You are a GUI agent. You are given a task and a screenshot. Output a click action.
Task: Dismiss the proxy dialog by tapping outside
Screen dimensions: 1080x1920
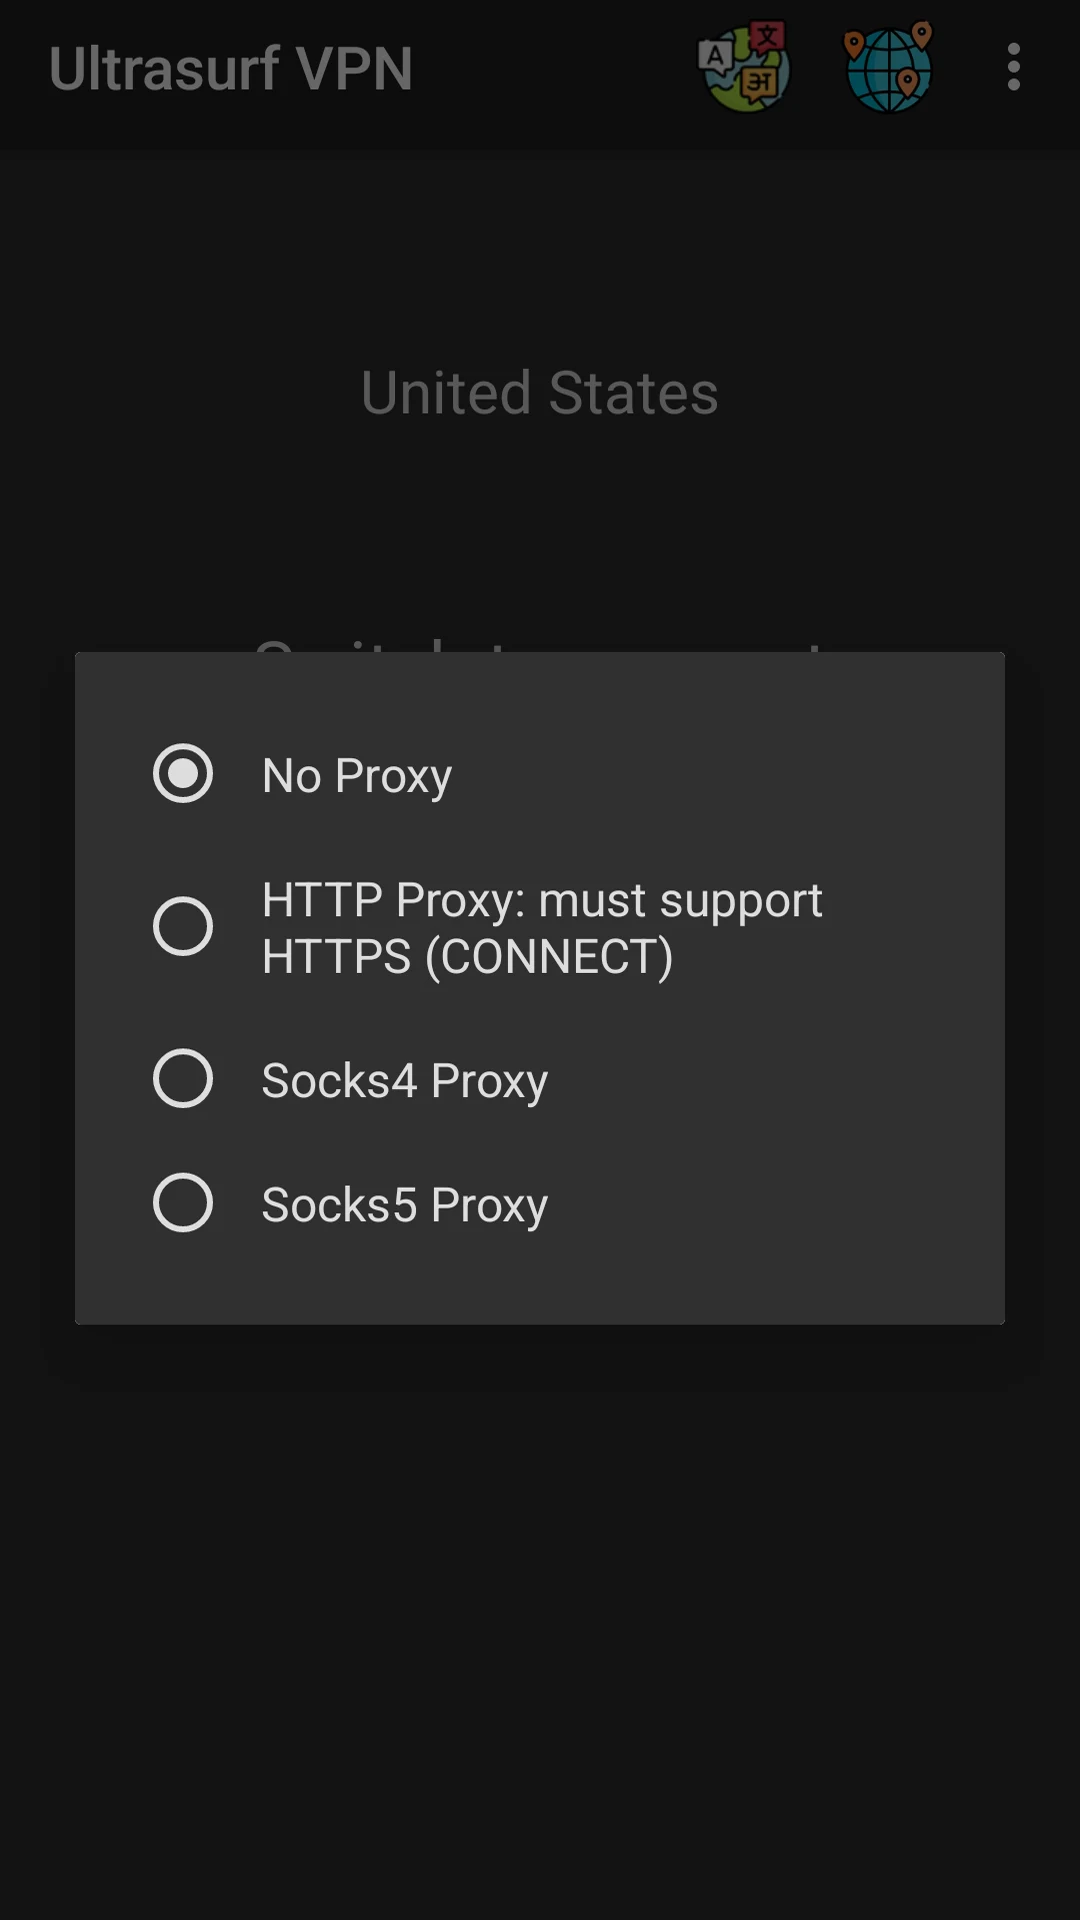(x=540, y=1650)
